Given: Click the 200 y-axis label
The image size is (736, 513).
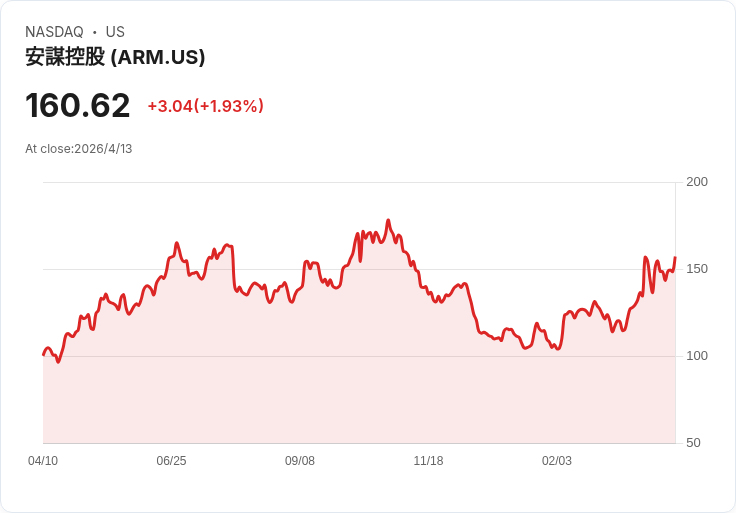Looking at the screenshot, I should click(x=697, y=182).
